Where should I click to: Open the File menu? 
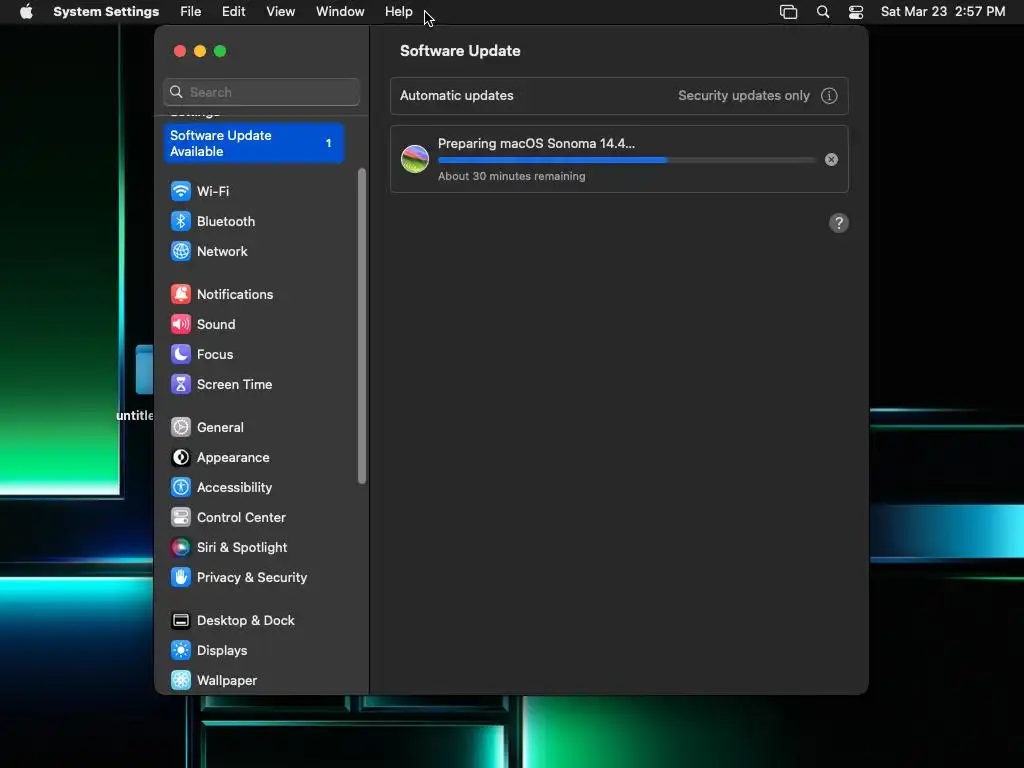(x=191, y=12)
